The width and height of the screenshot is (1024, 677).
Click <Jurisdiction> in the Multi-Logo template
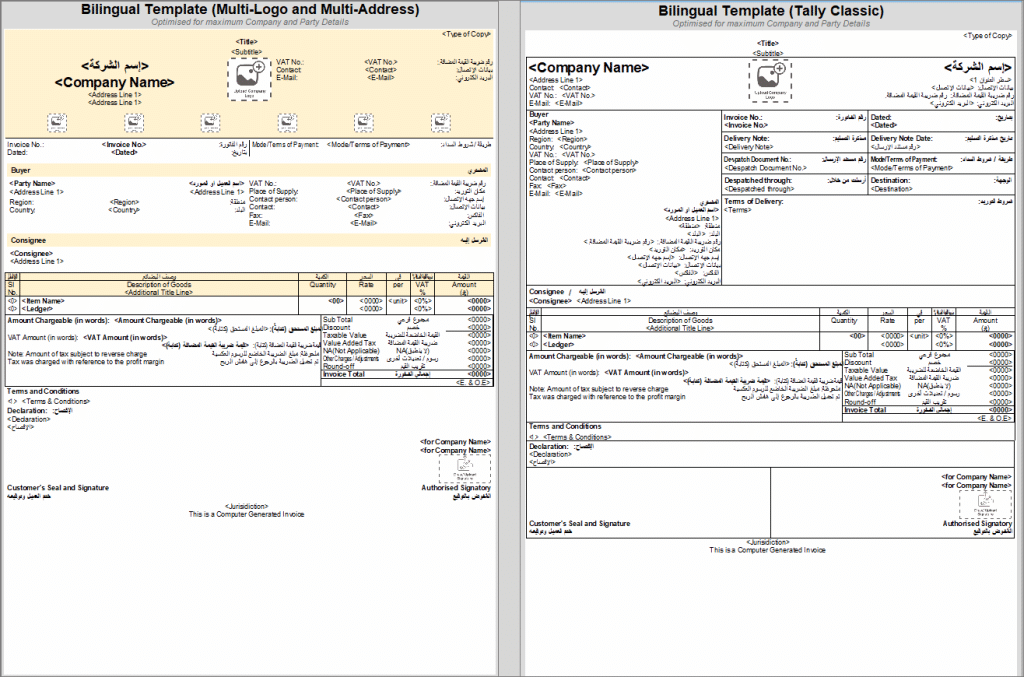(x=246, y=506)
